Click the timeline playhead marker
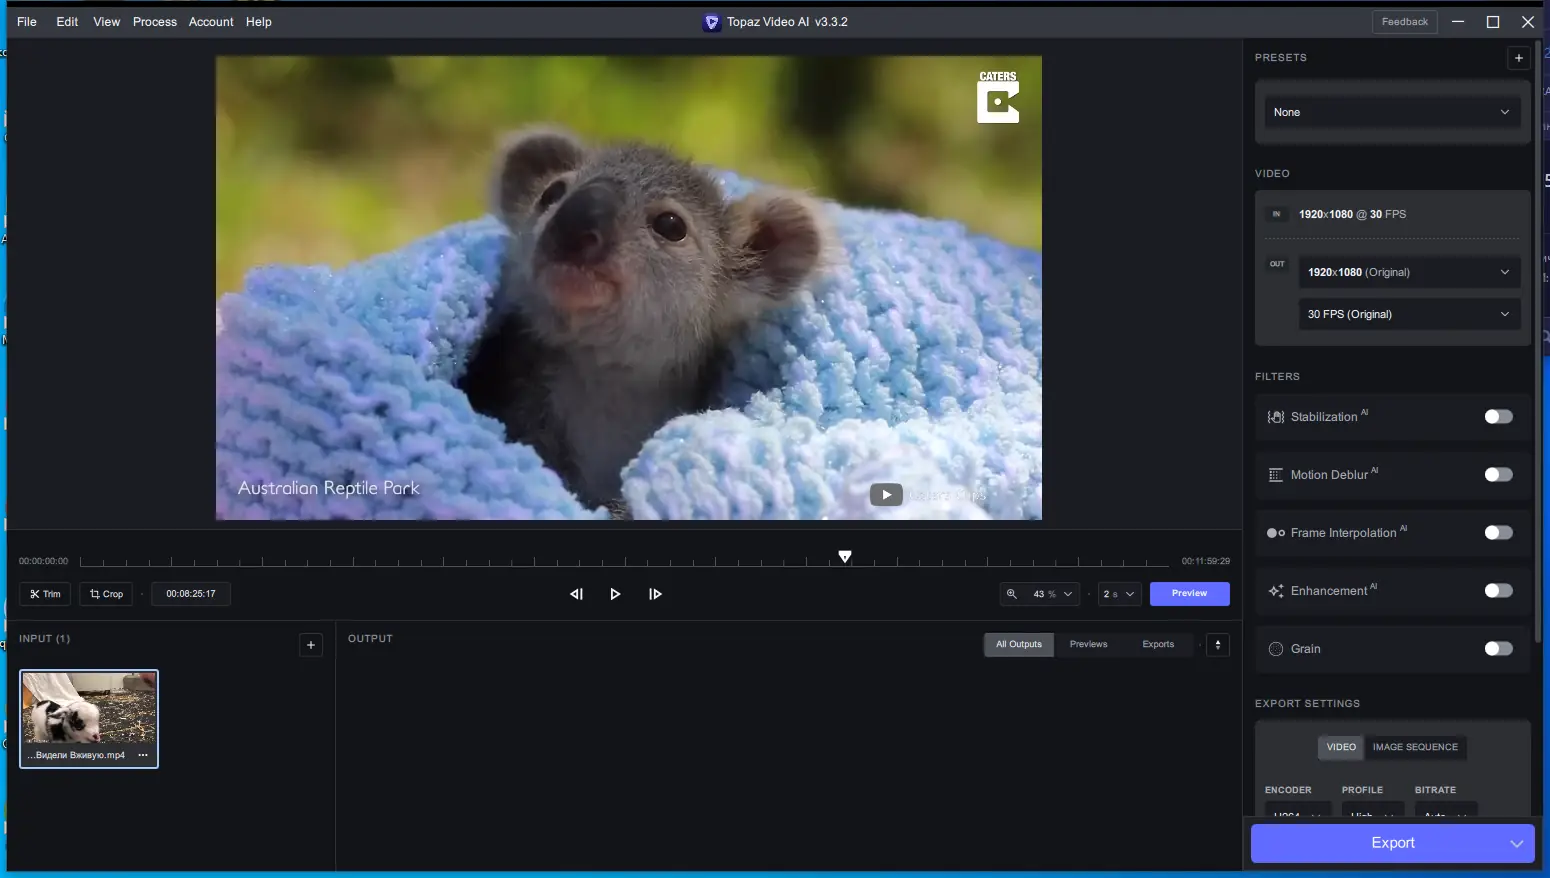 click(845, 557)
